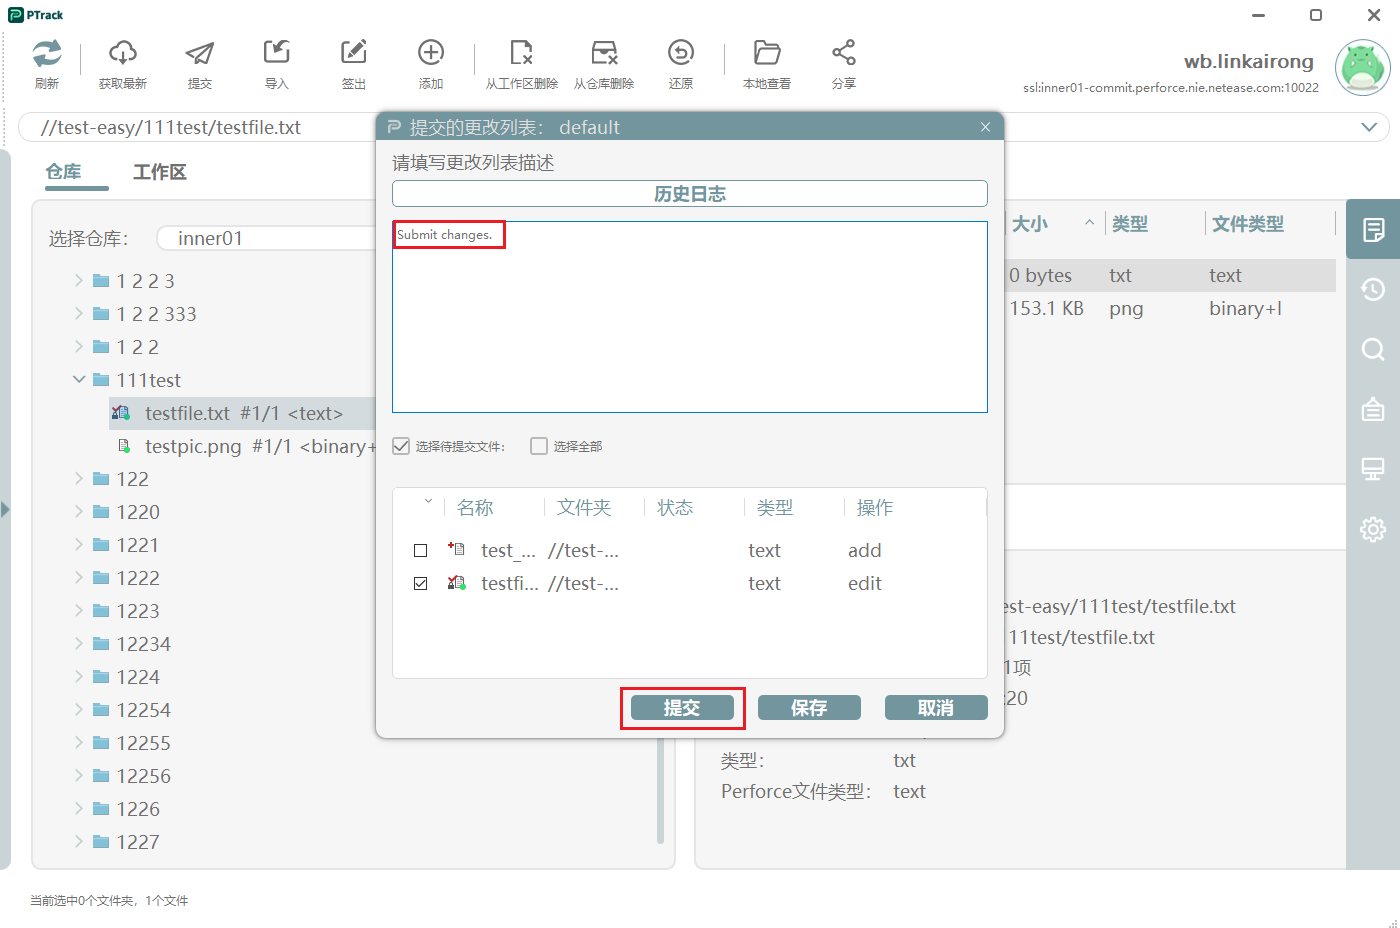Click the Checkout (签出) toolbar icon
Screen dimensions: 1400x928
[354, 52]
